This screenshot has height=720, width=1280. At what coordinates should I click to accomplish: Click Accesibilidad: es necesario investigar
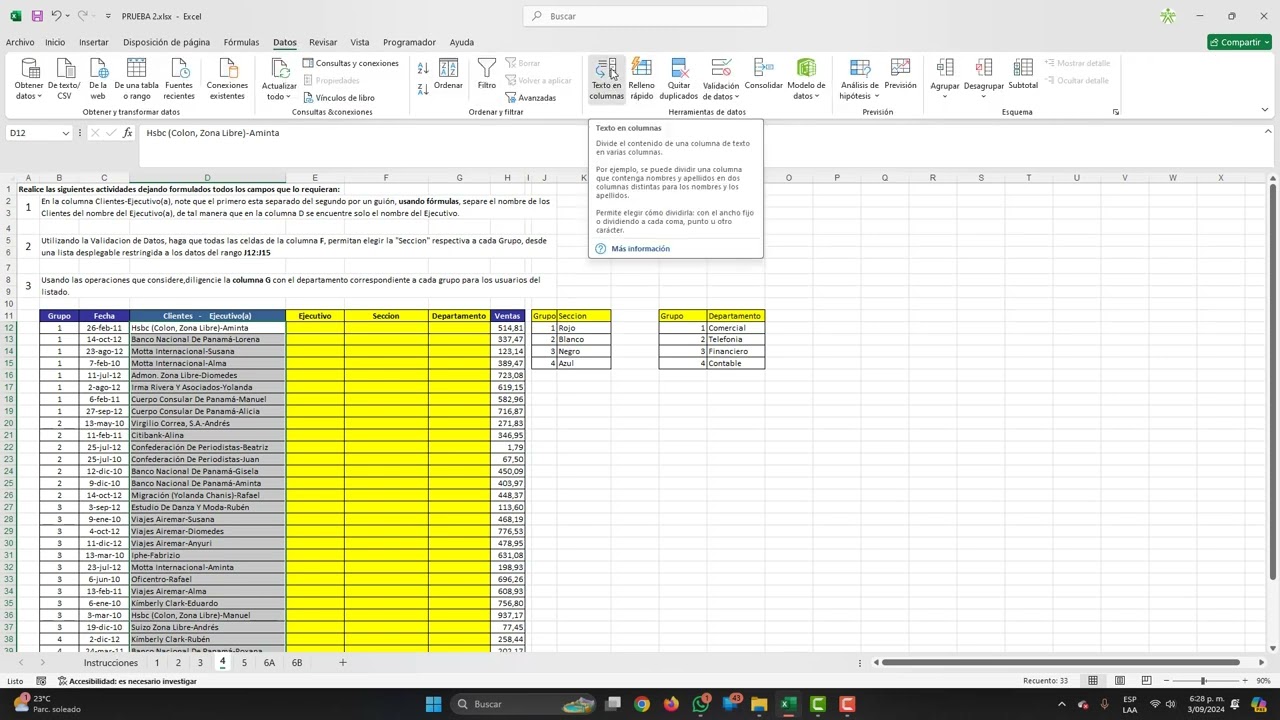pyautogui.click(x=127, y=681)
